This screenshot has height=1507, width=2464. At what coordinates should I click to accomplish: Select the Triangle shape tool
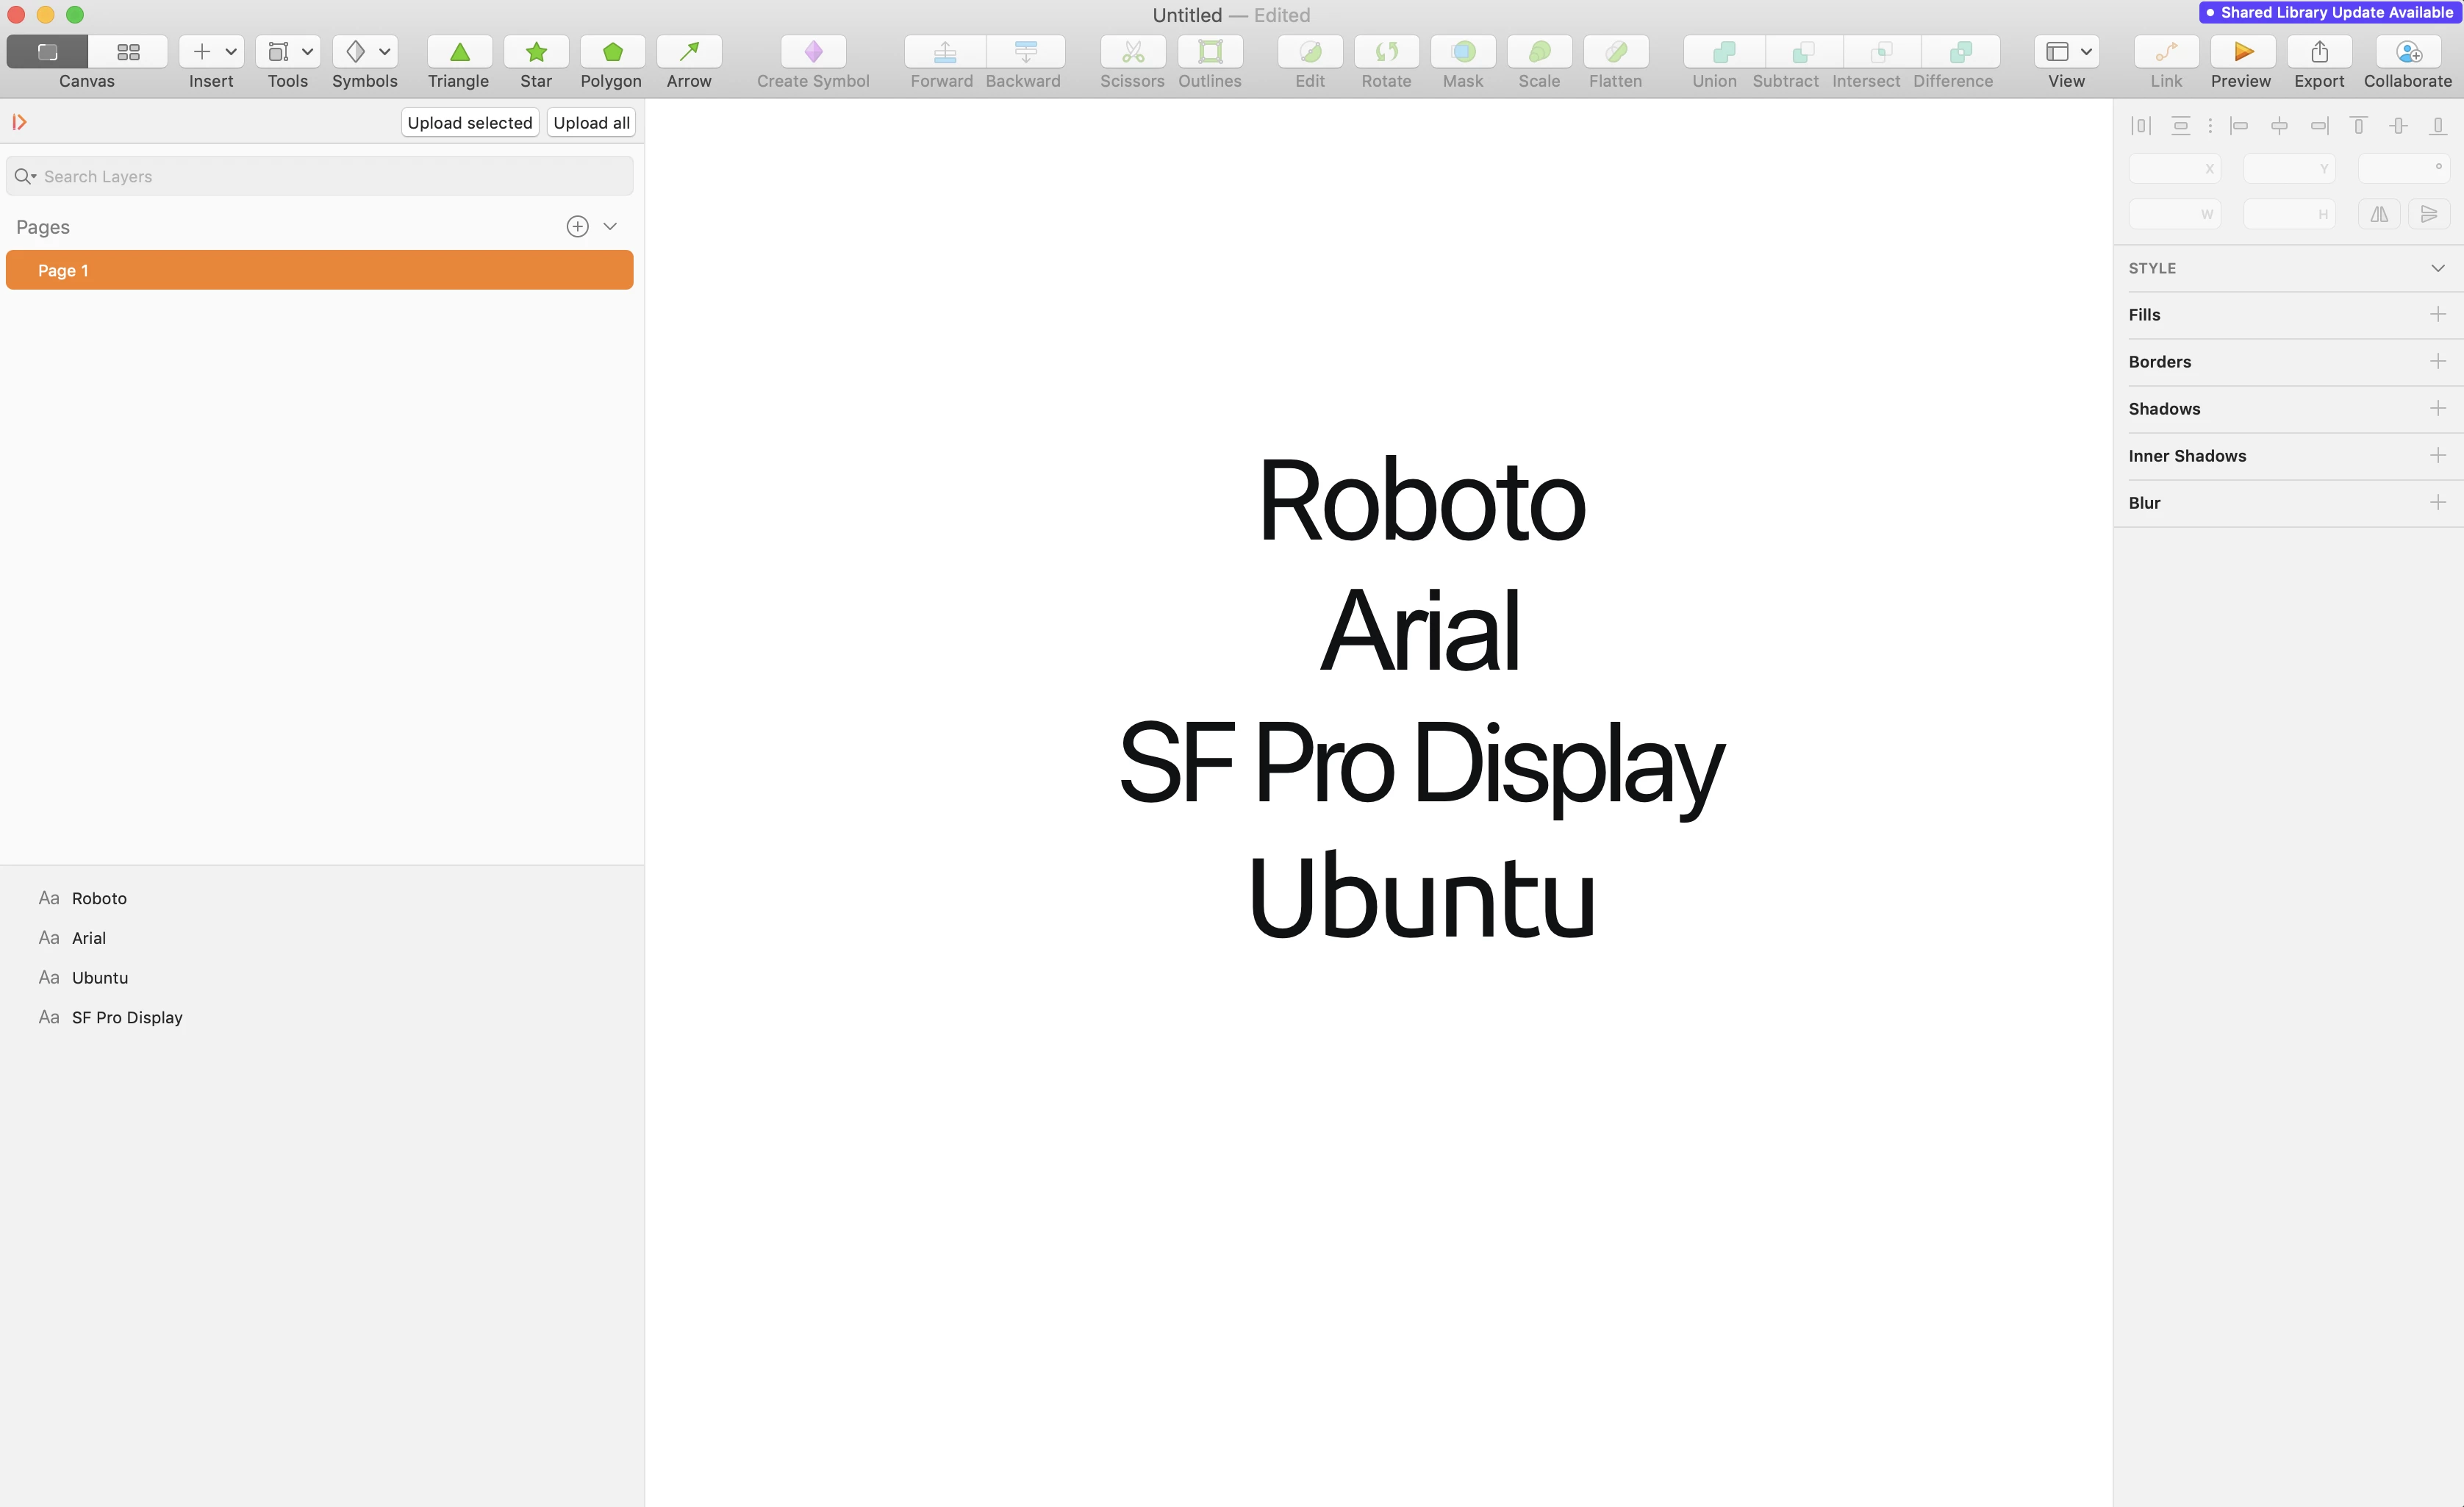pyautogui.click(x=459, y=52)
